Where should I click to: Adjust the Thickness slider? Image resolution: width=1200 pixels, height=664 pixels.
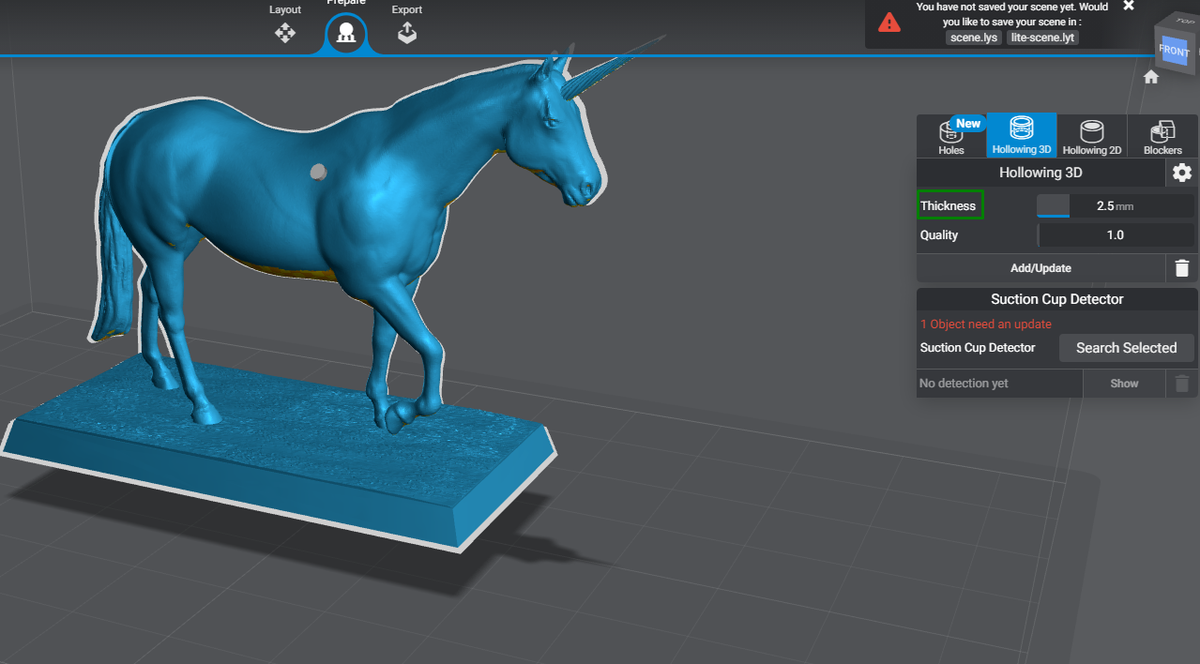pos(1052,205)
